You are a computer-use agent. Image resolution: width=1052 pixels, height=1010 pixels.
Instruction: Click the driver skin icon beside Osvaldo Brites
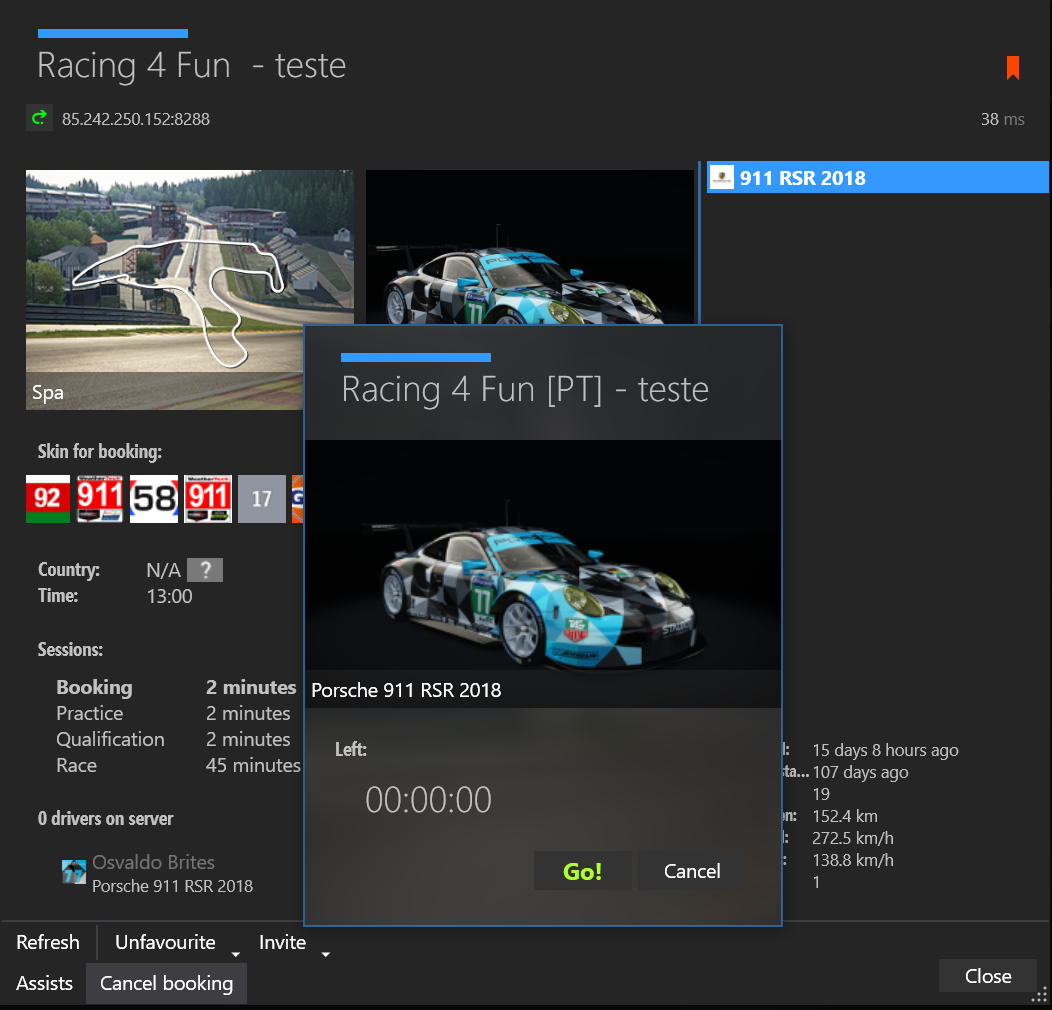pyautogui.click(x=74, y=872)
